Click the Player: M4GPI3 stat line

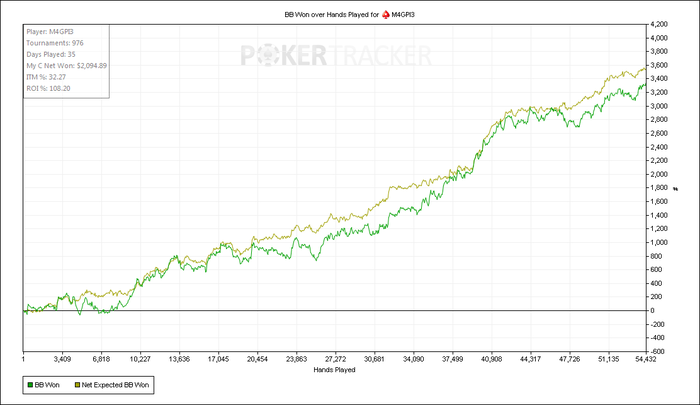point(50,32)
